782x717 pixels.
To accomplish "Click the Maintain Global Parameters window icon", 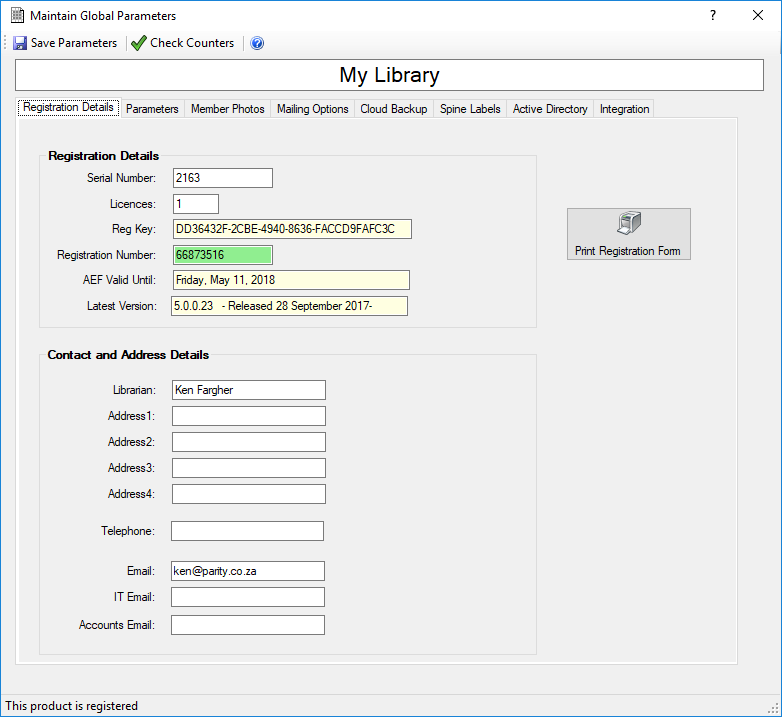I will [17, 15].
